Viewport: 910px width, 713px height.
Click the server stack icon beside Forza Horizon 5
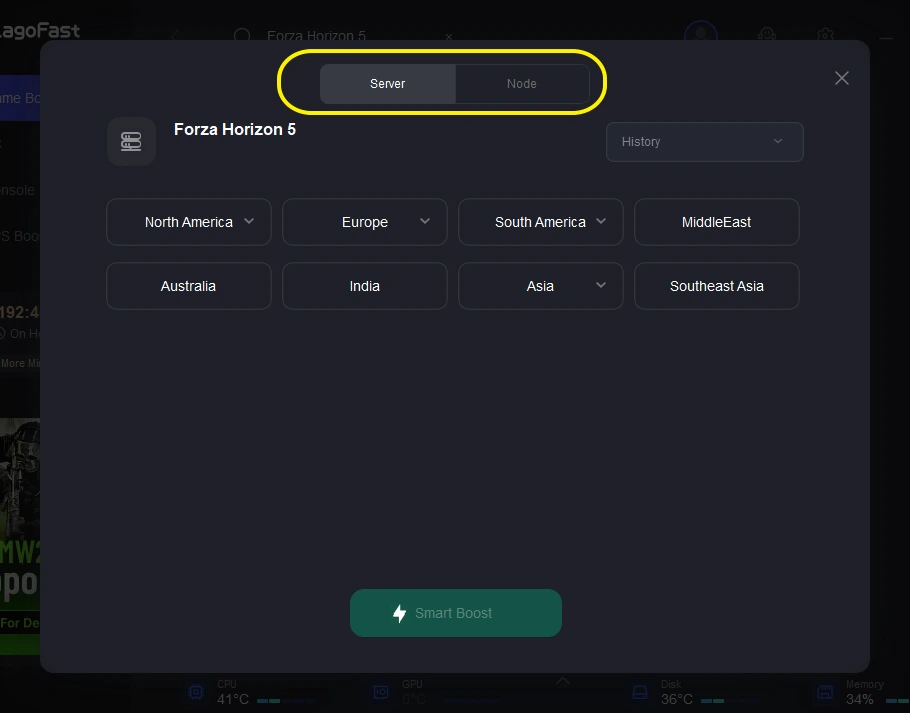(131, 141)
